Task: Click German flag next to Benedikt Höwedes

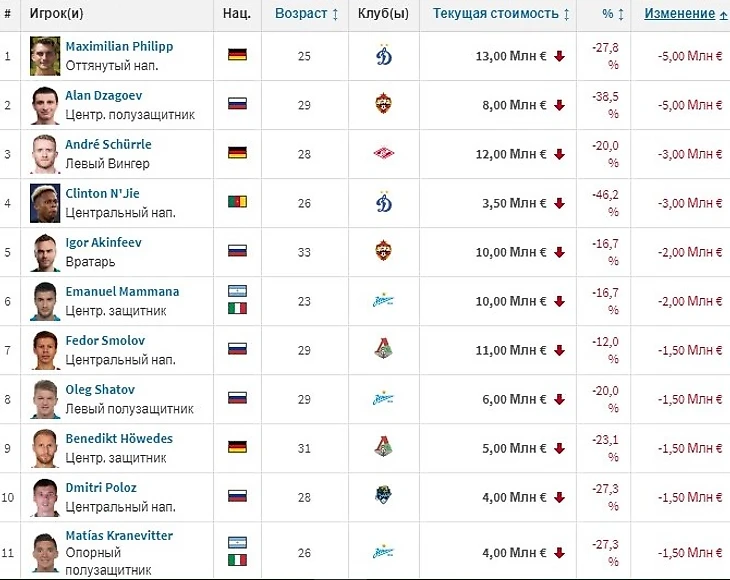Action: (x=237, y=447)
